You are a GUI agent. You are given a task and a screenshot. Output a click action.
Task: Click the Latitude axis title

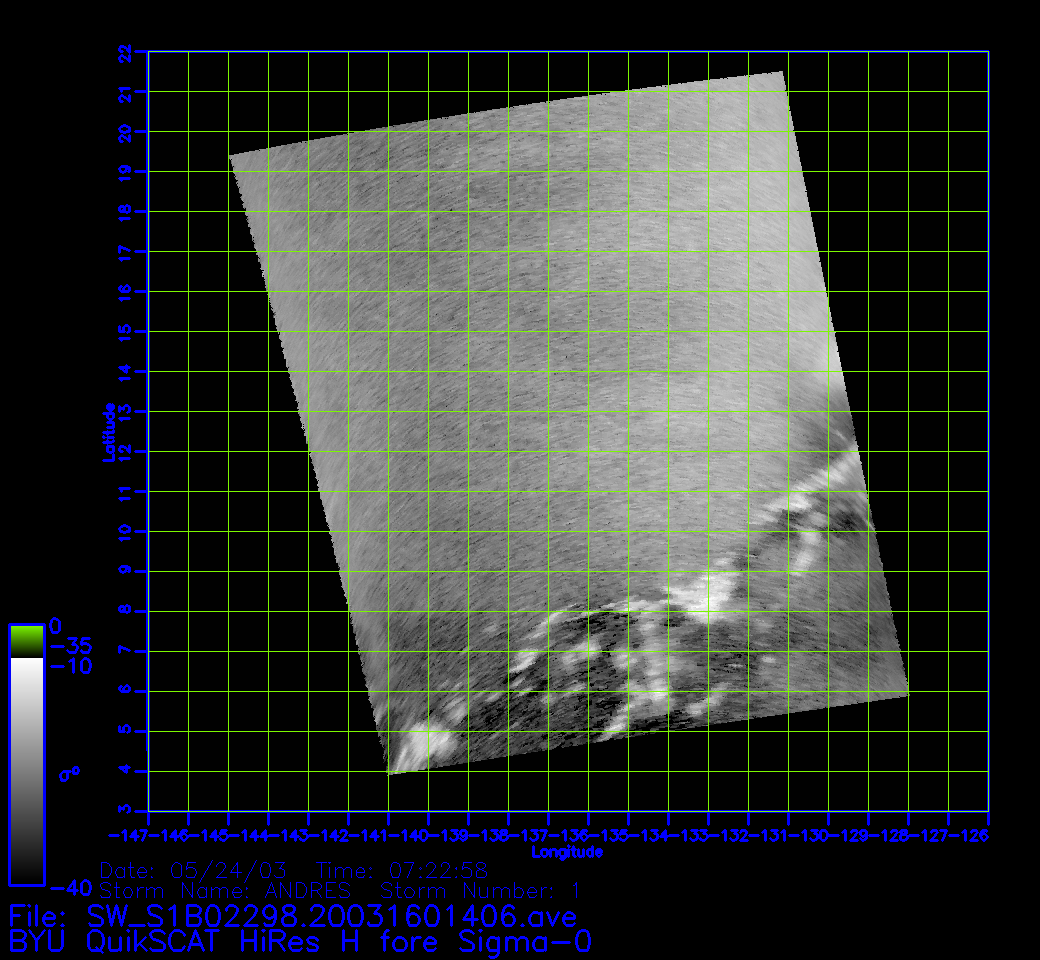pyautogui.click(x=109, y=431)
